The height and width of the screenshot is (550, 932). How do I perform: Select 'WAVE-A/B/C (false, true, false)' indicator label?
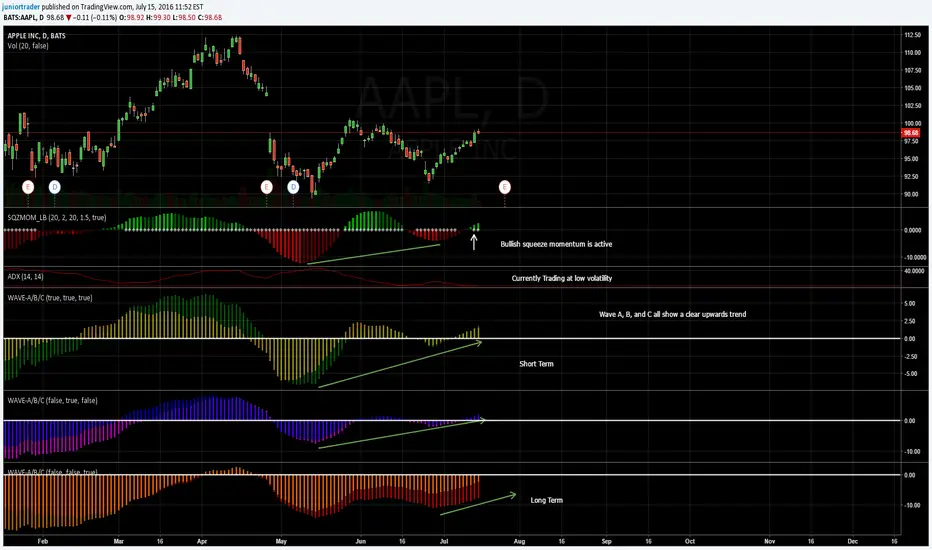pos(52,401)
